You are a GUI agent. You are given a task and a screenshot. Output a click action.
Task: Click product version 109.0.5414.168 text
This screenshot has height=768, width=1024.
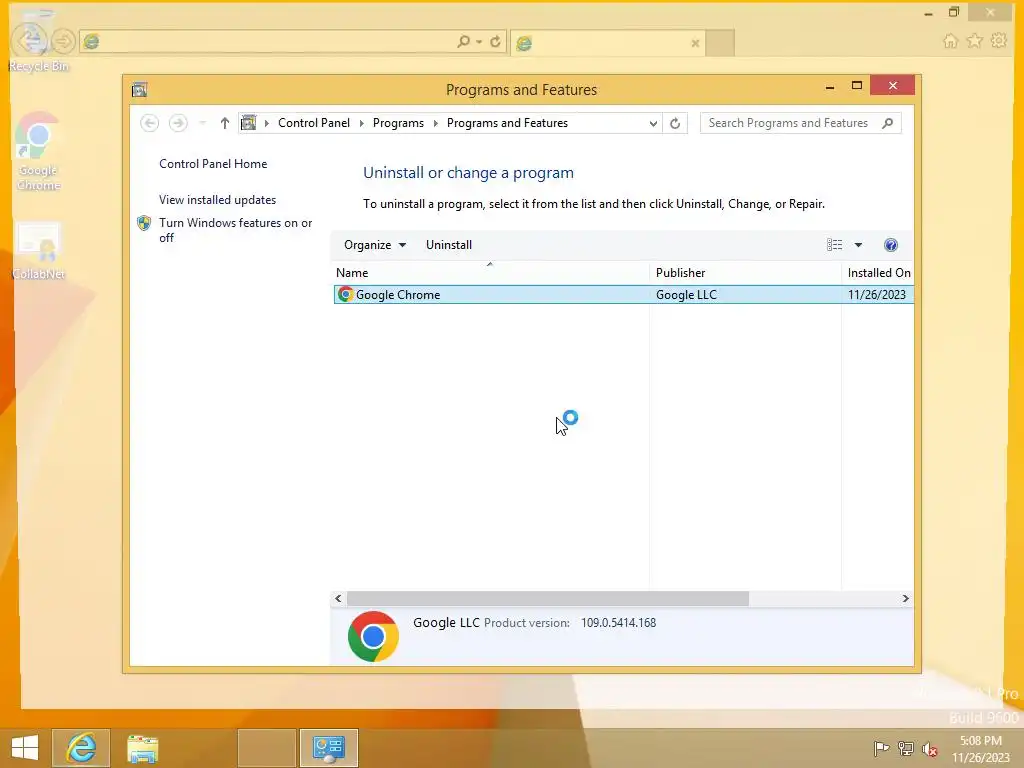click(618, 623)
